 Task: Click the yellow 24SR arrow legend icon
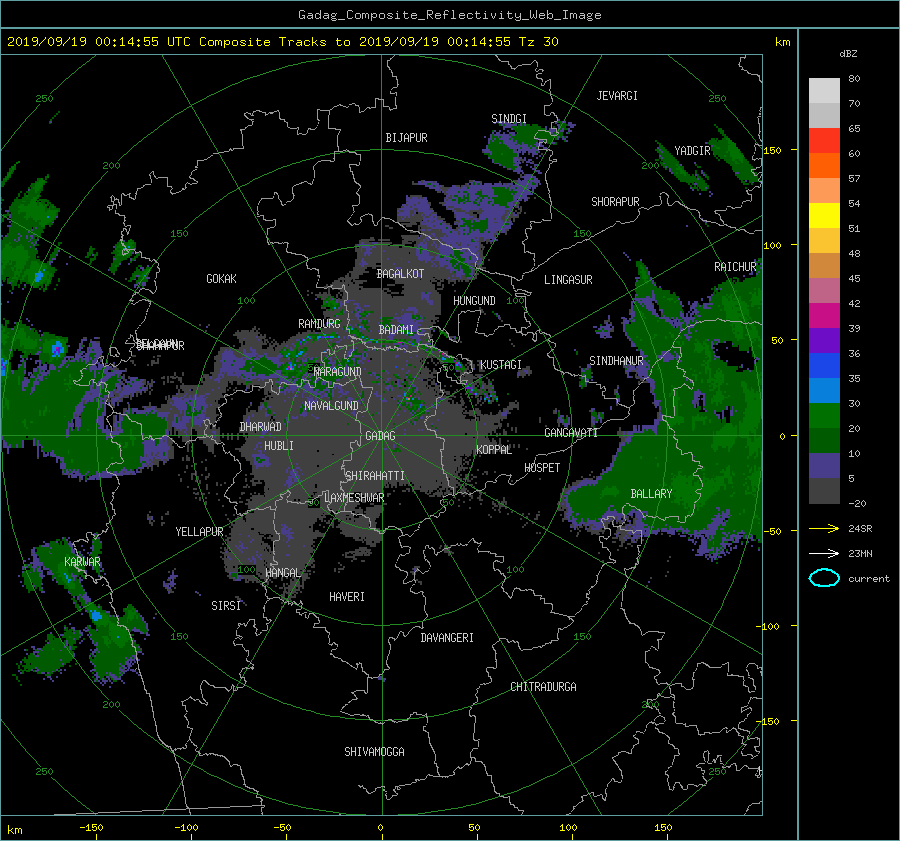coord(824,529)
